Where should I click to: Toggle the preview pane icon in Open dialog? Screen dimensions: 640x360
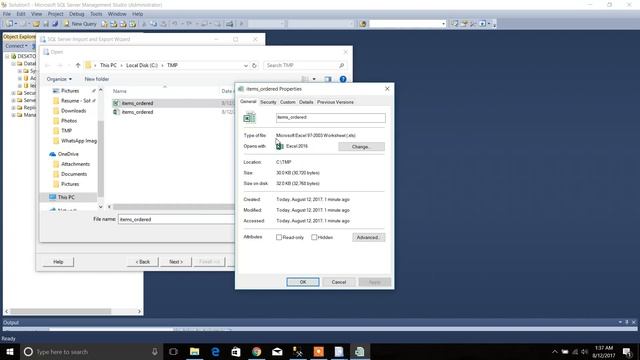pos(328,79)
